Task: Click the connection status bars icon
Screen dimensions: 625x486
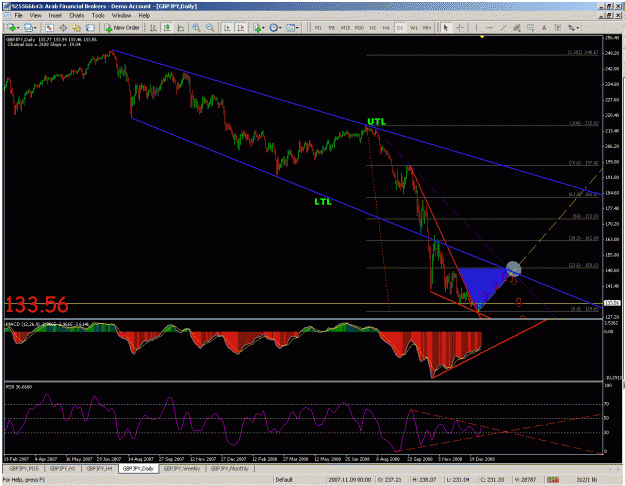Action: point(552,480)
